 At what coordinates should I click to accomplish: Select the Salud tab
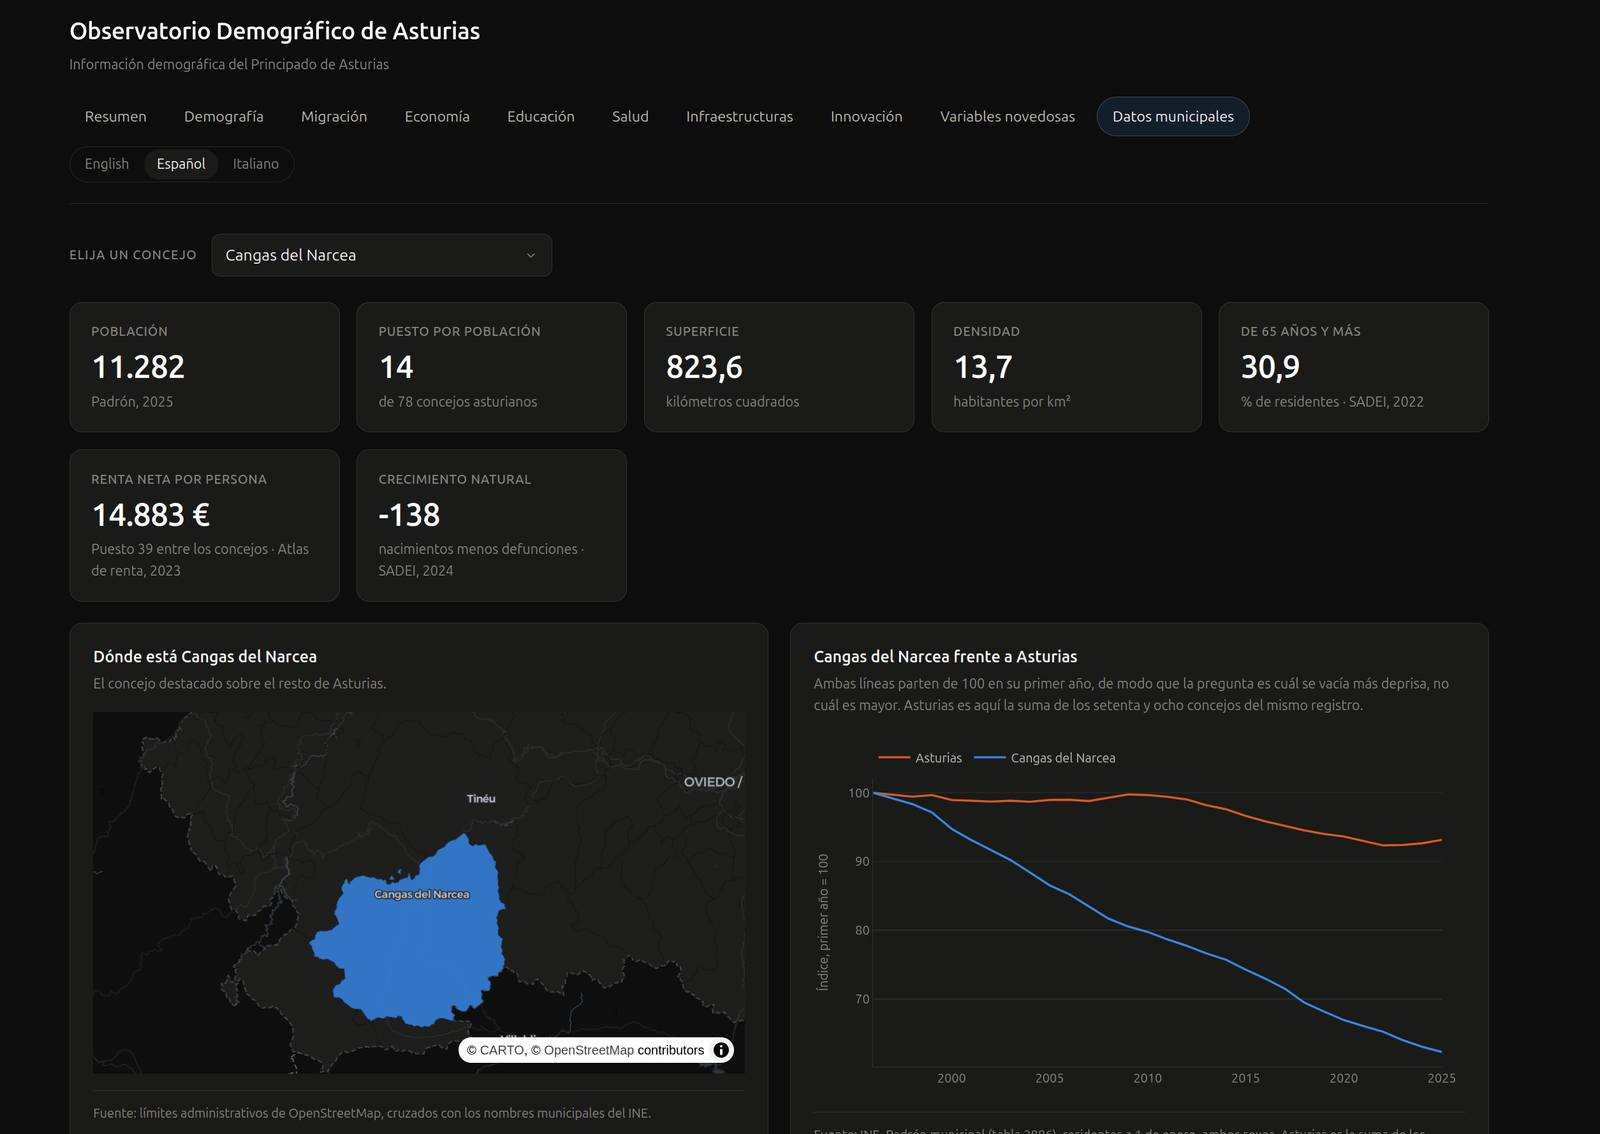630,117
